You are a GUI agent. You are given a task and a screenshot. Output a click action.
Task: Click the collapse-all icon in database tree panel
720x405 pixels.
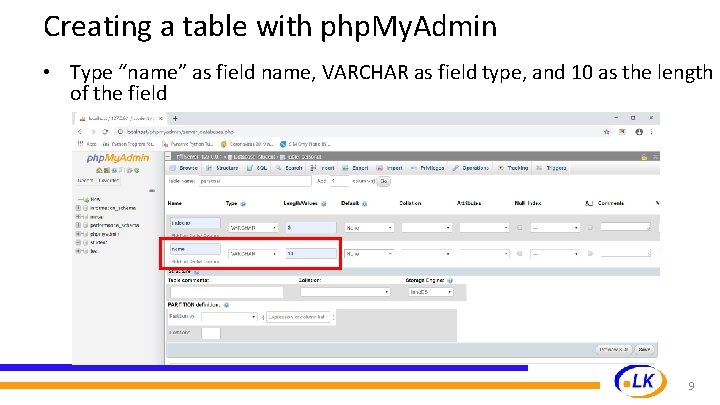(x=152, y=190)
